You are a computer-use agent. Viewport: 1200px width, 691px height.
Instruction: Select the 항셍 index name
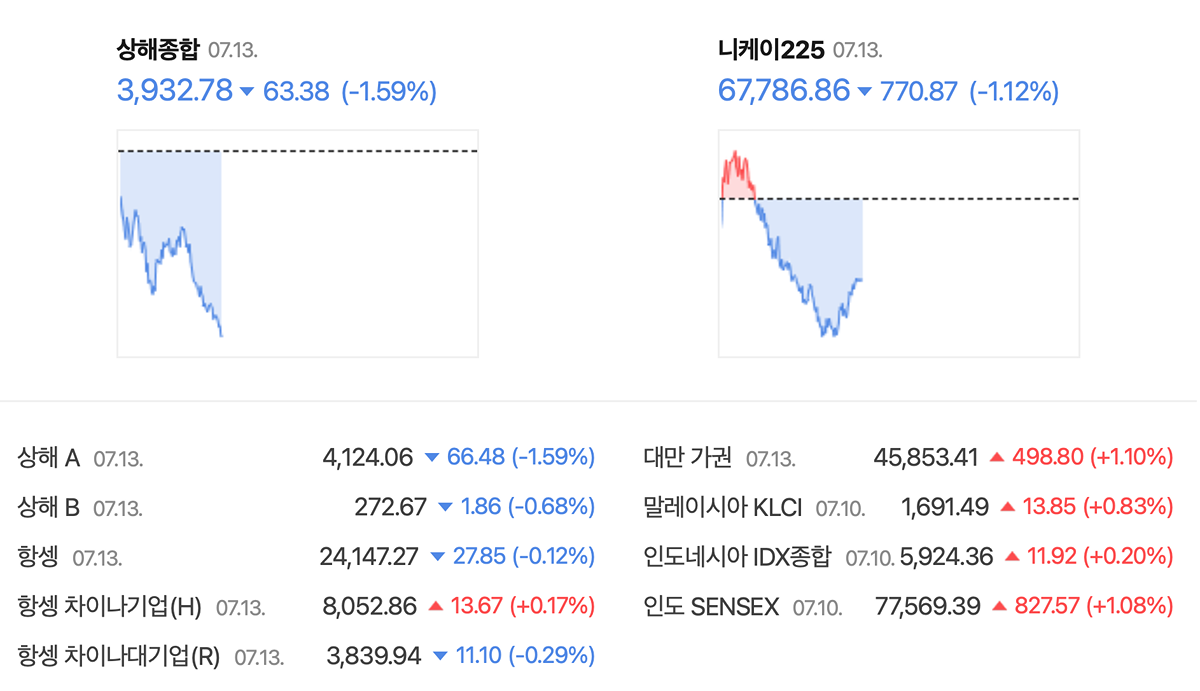point(39,556)
